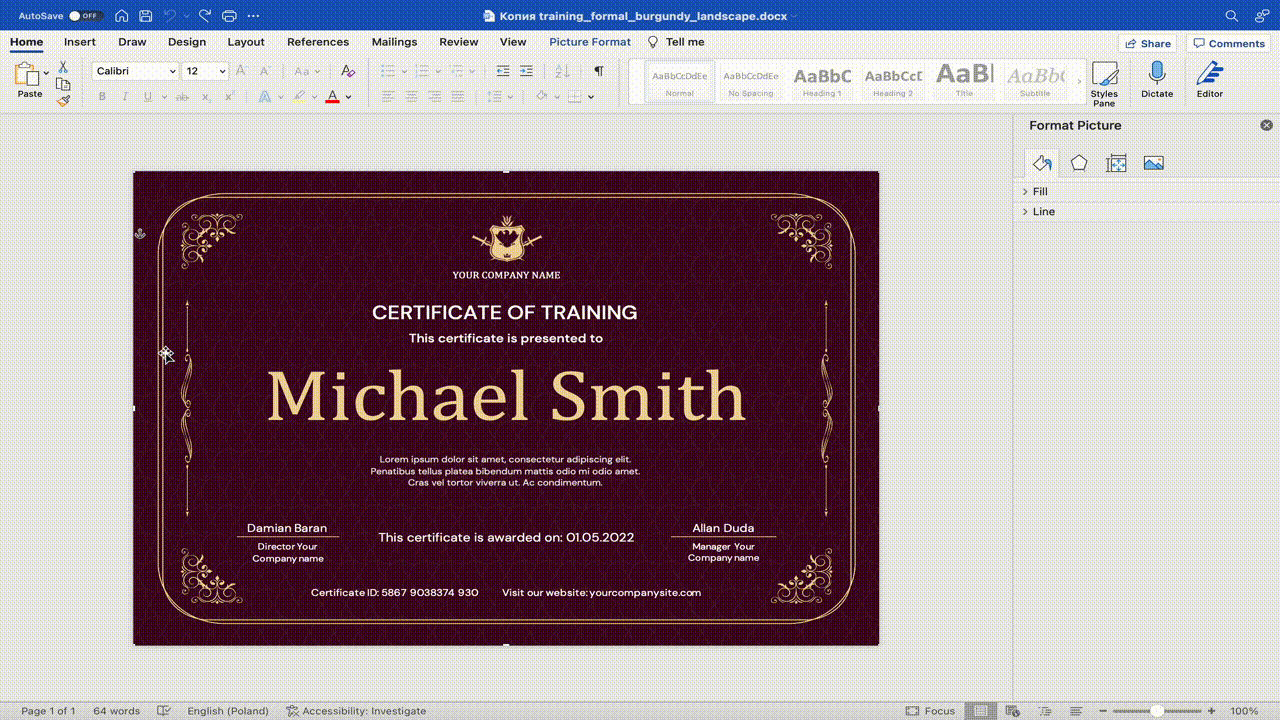Expand the styles gallery arrow

pyautogui.click(x=1079, y=81)
